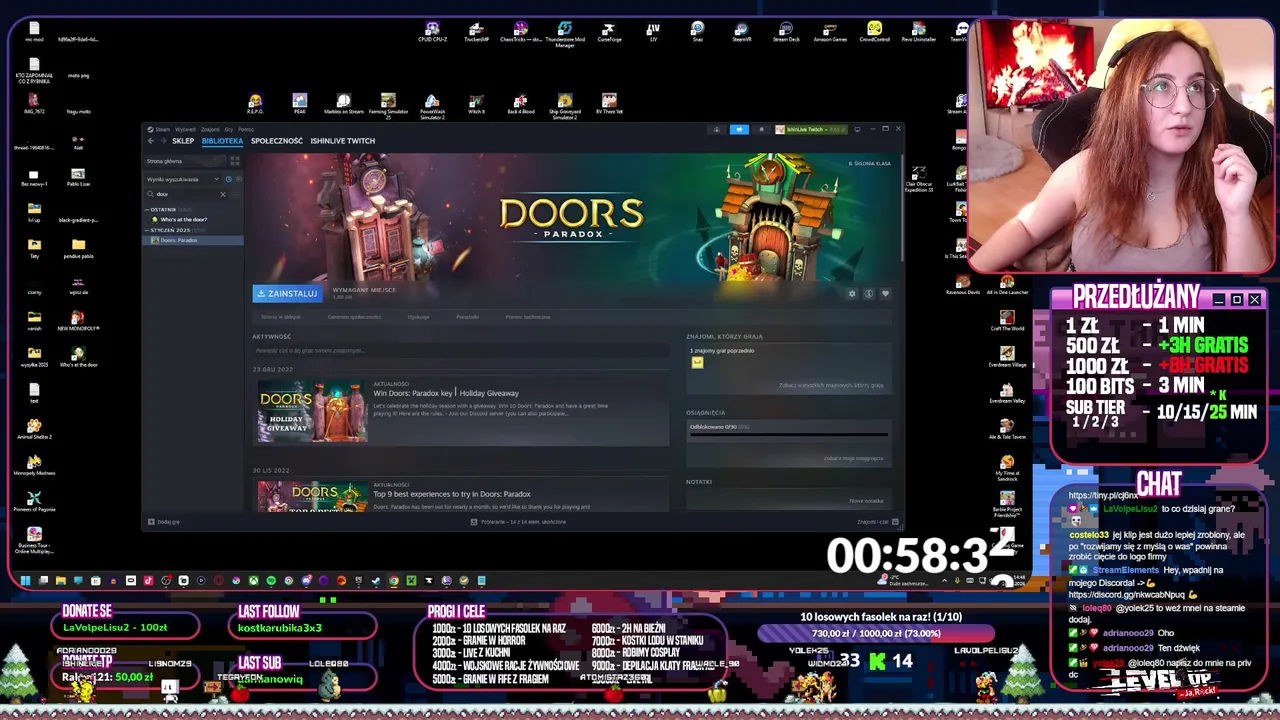The width and height of the screenshot is (1280, 720).
Task: Open the Gry menu in Steam
Action: click(229, 129)
